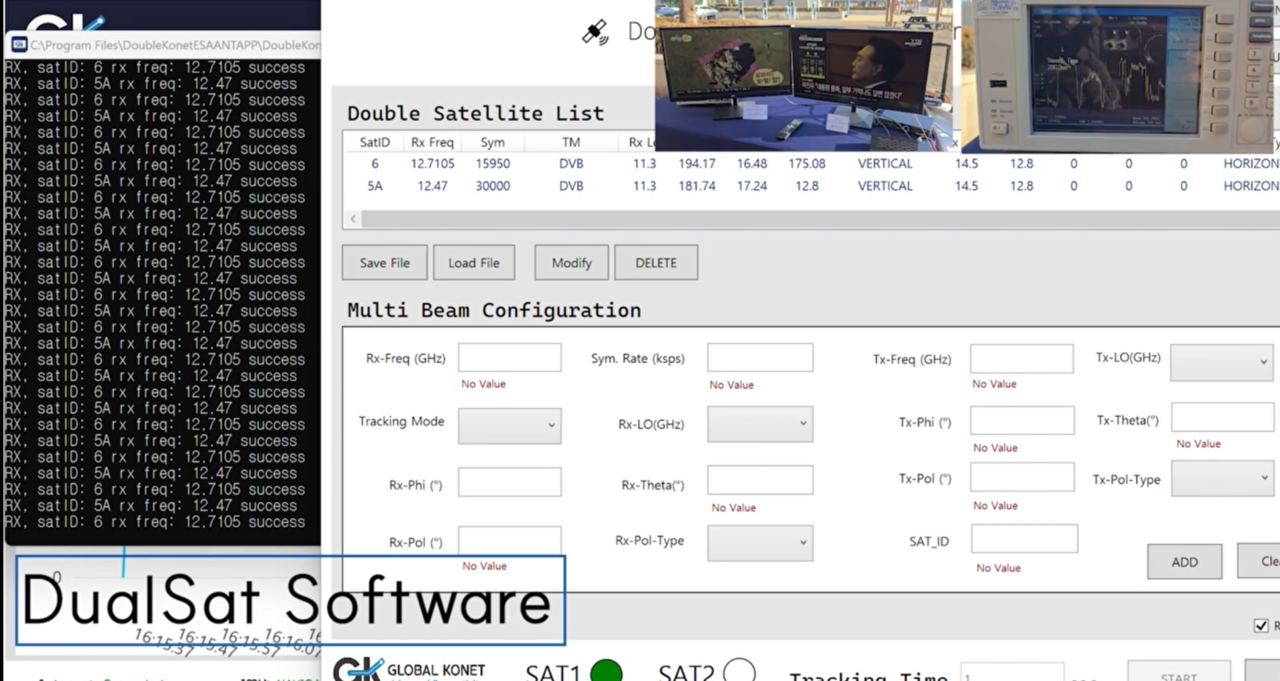Focus the Tx-Theta input field
The height and width of the screenshot is (681, 1280).
pos(1223,418)
